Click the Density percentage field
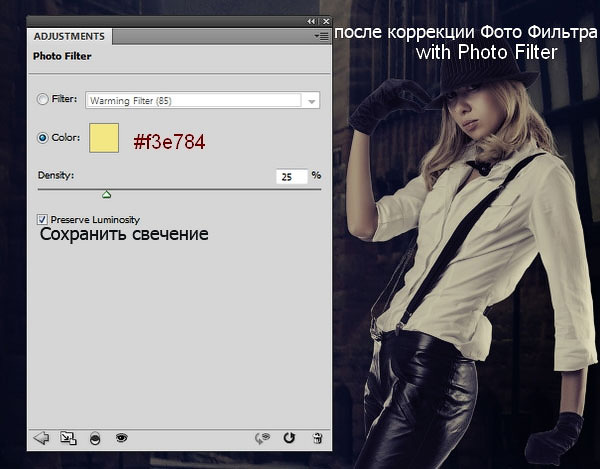Image resolution: width=600 pixels, height=469 pixels. [292, 176]
